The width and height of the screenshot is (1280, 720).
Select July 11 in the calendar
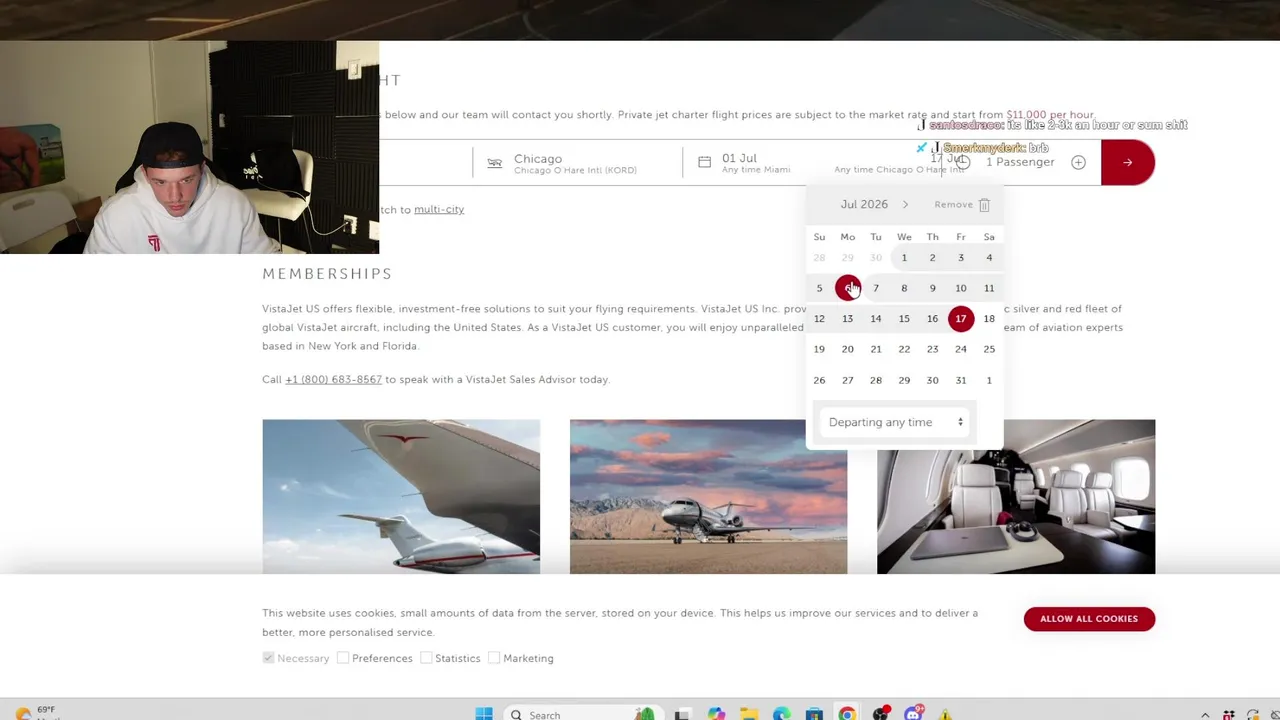(x=989, y=288)
